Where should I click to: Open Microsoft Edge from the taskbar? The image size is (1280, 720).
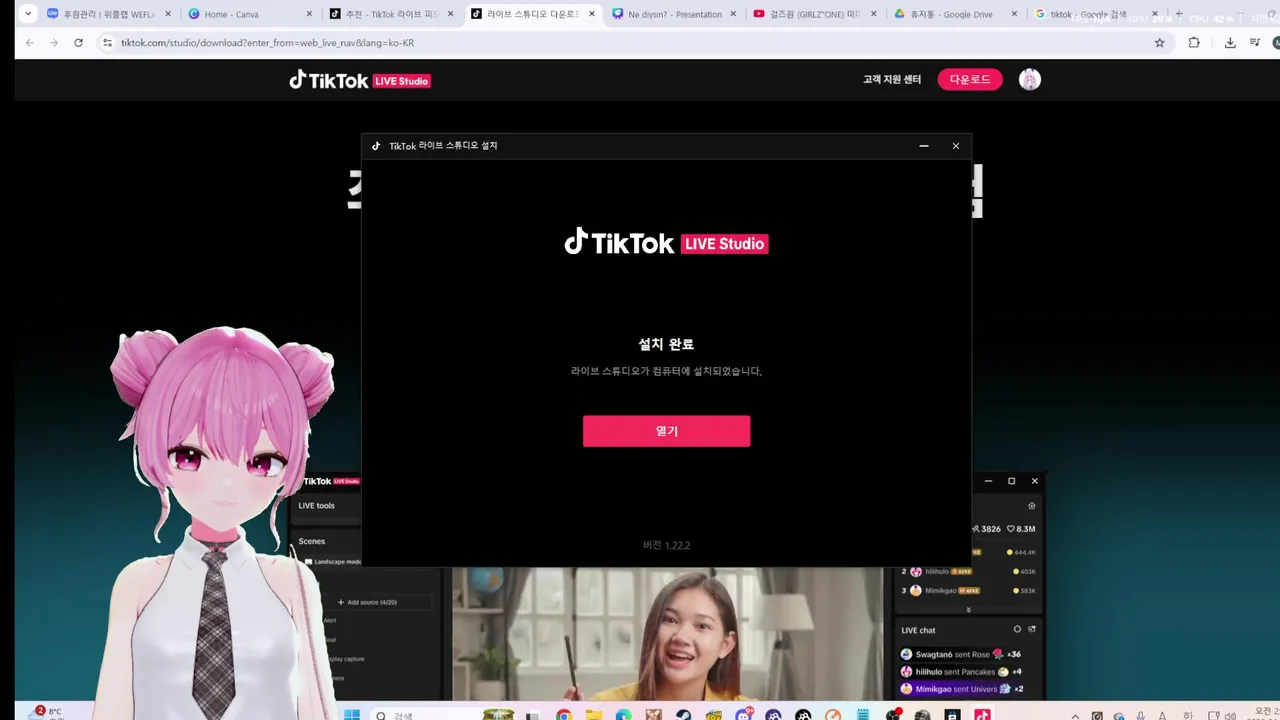[x=624, y=715]
